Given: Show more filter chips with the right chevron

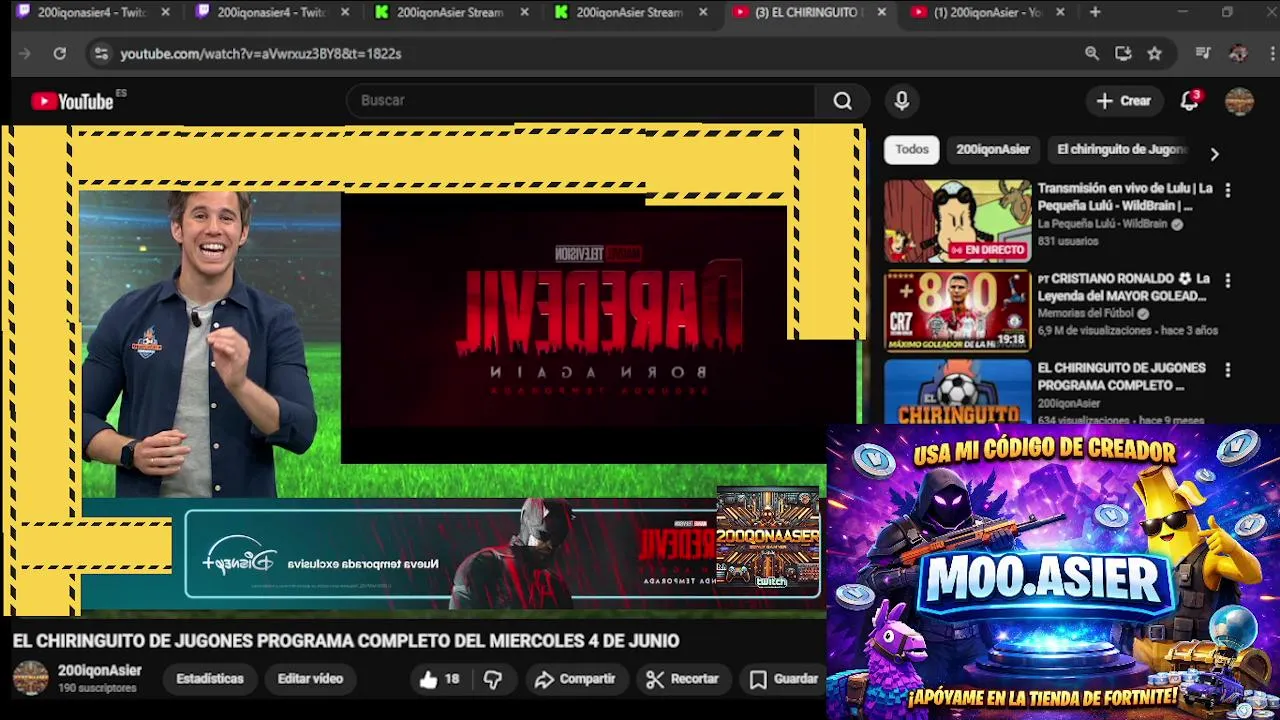Looking at the screenshot, I should click(x=1214, y=154).
